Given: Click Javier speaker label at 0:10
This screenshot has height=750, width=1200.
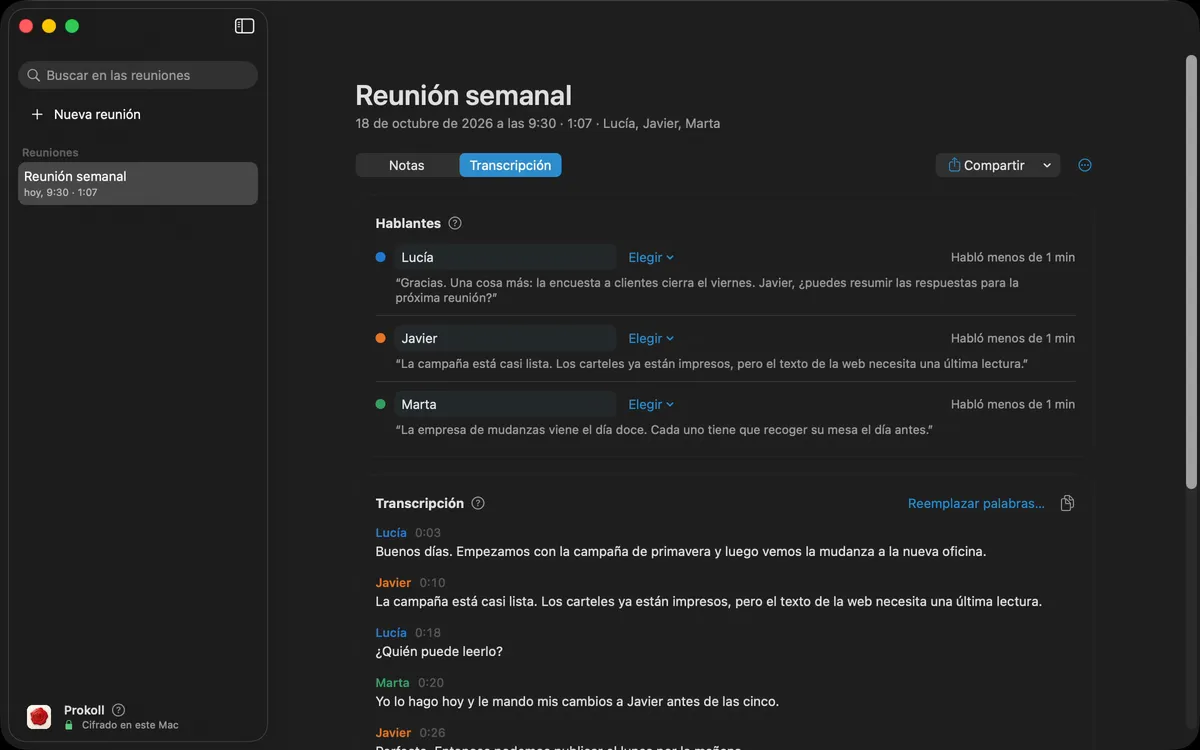Looking at the screenshot, I should [393, 582].
